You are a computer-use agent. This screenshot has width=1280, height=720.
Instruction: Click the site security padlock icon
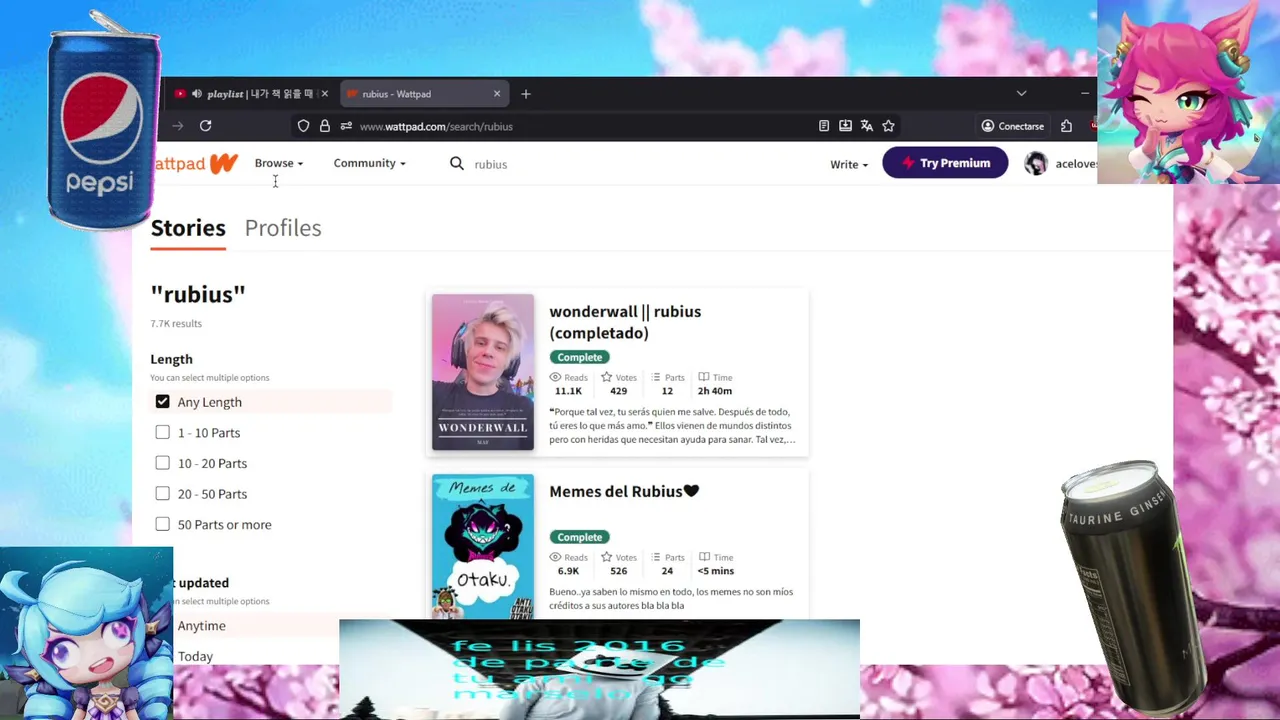(x=325, y=126)
